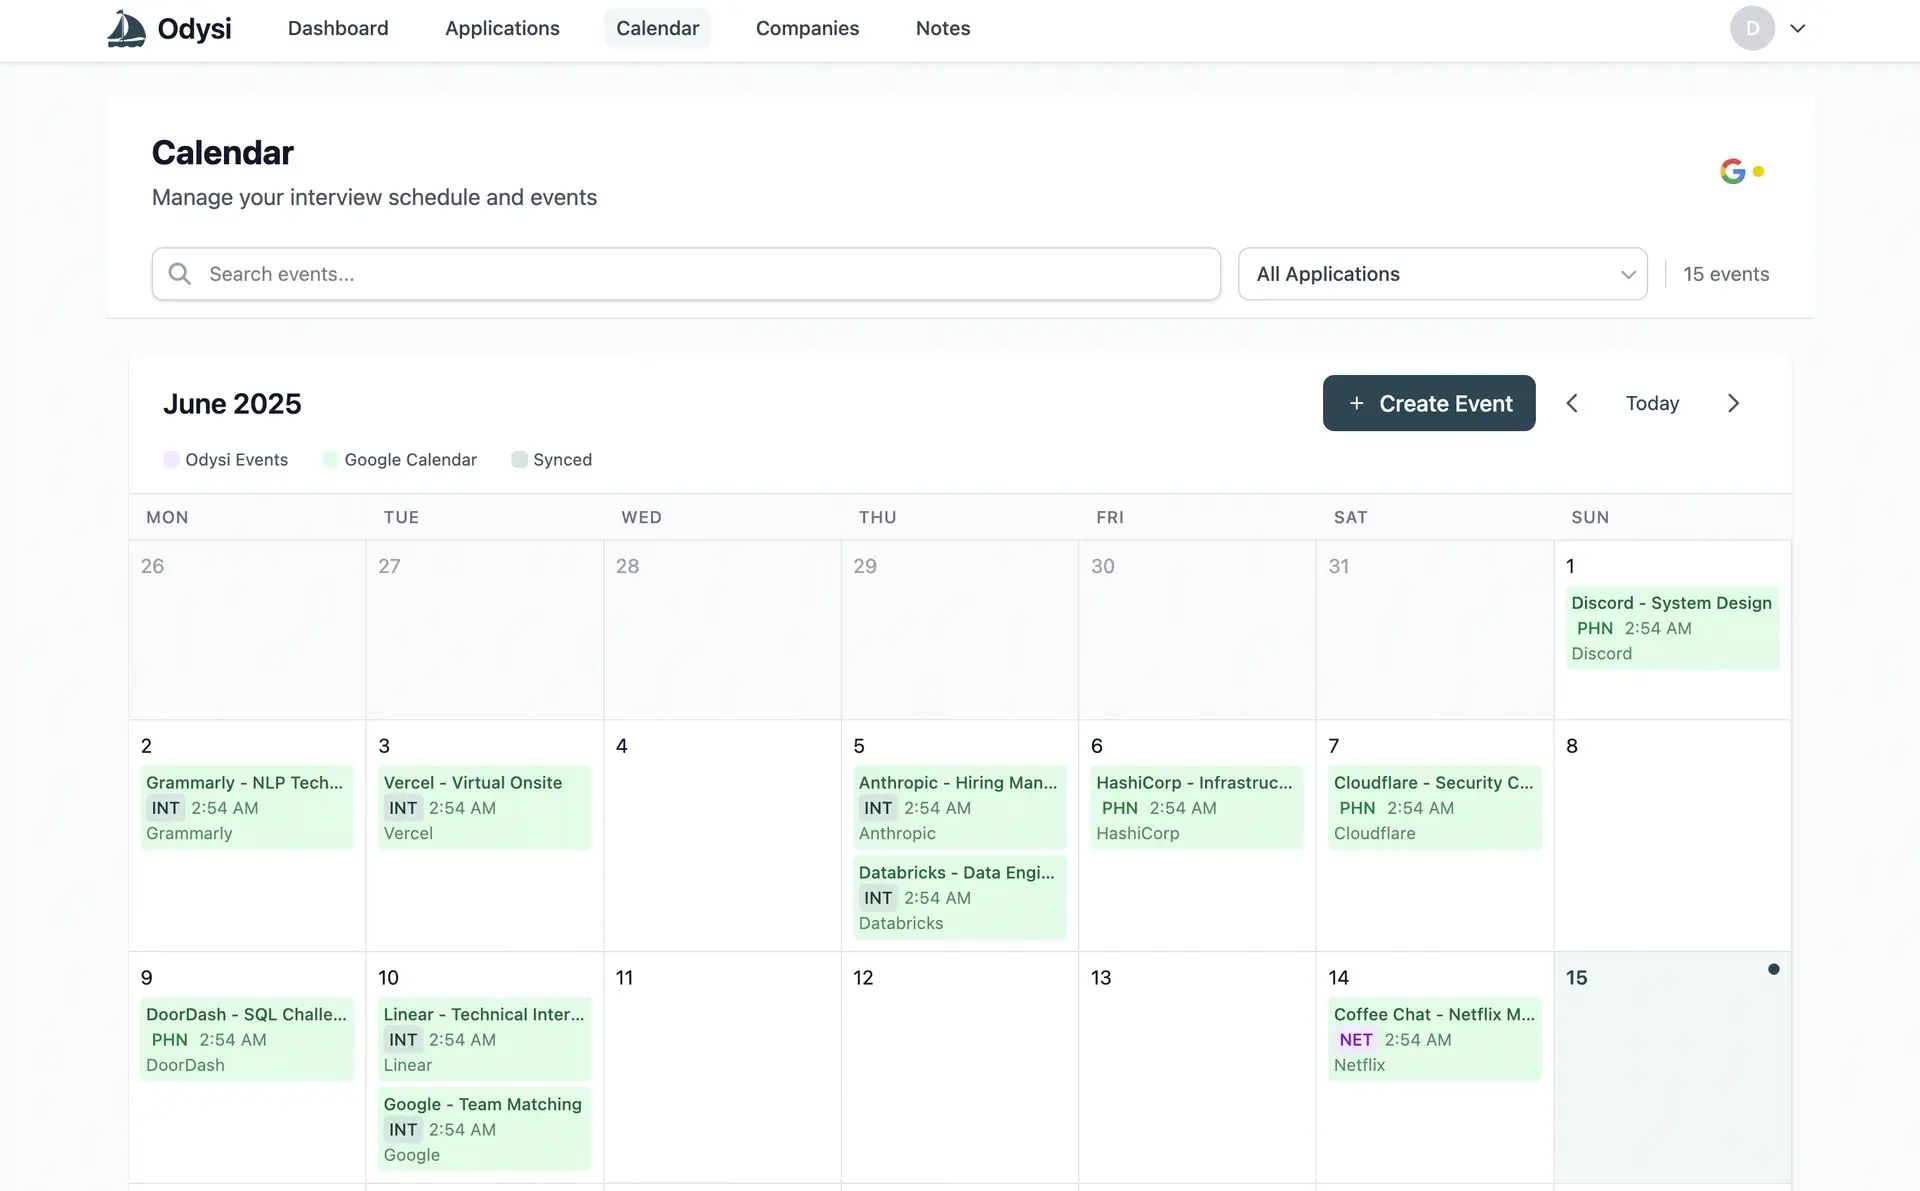Image resolution: width=1920 pixels, height=1191 pixels.
Task: Open the Dashboard tab
Action: pyautogui.click(x=338, y=28)
